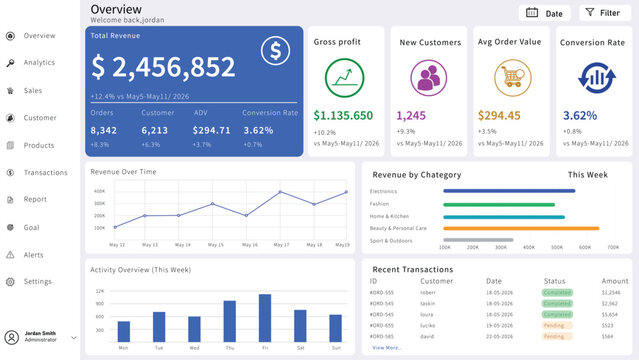This screenshot has width=639, height=360.
Task: Open Products using its sidebar icon
Action: coord(10,145)
